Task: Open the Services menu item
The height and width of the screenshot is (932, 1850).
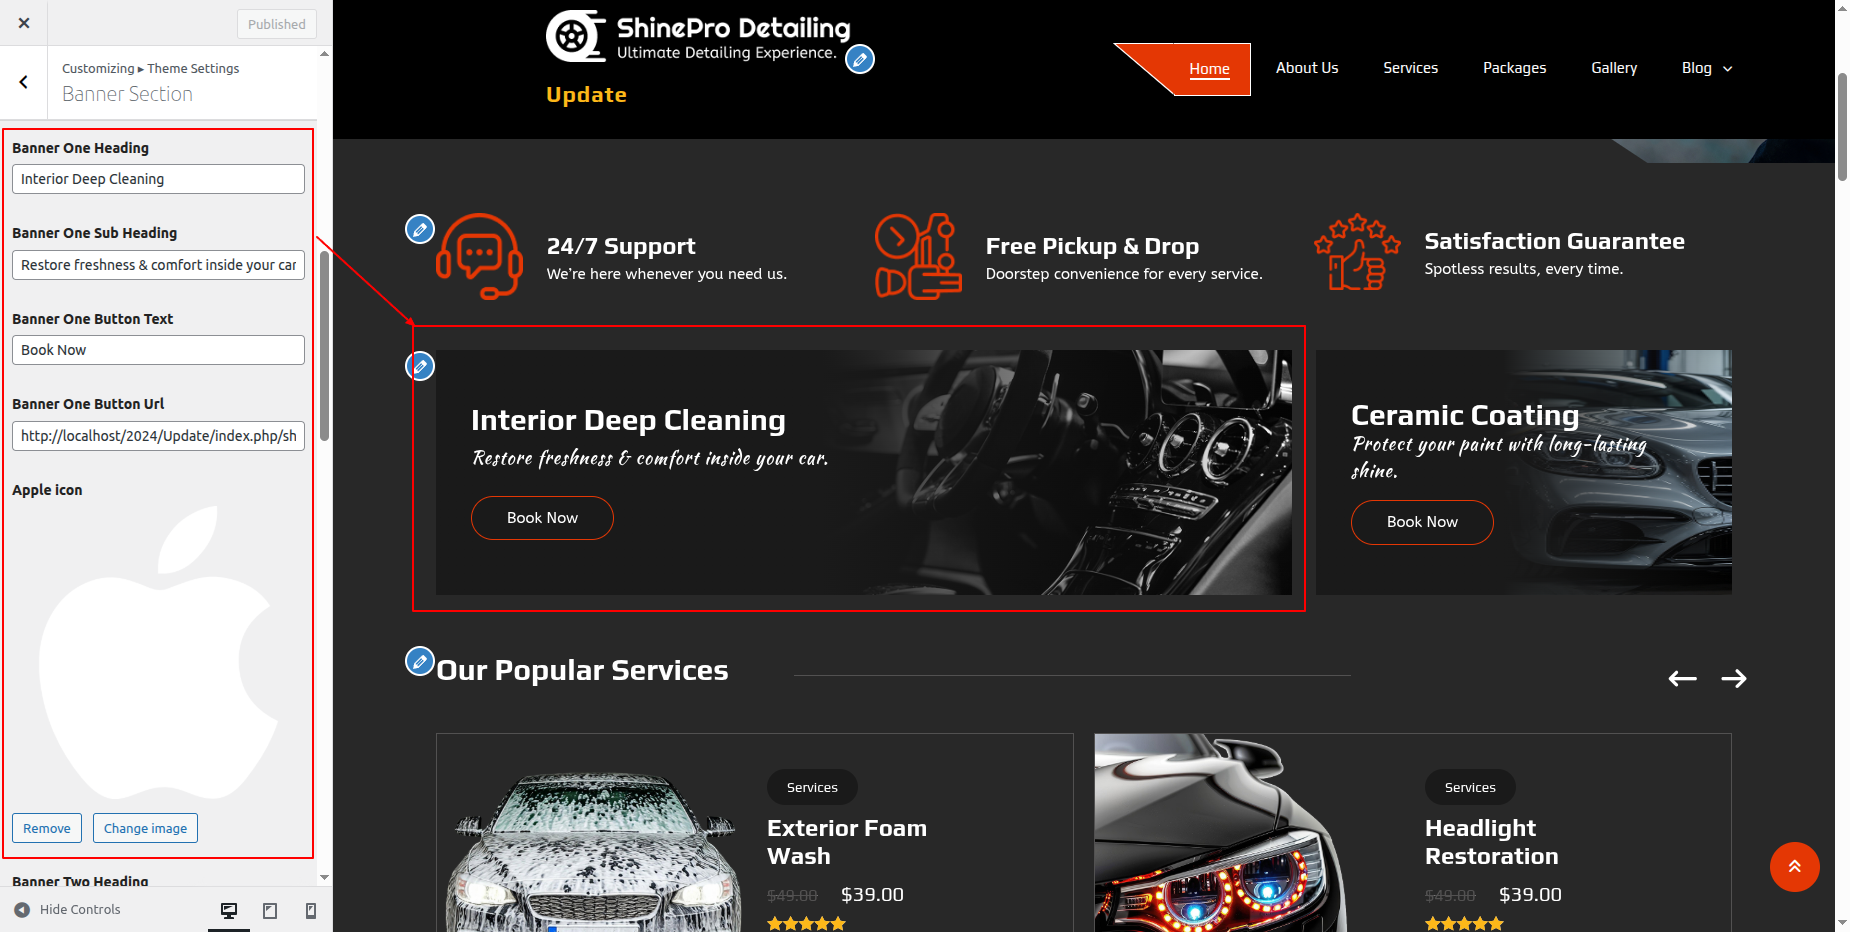Action: (1410, 68)
